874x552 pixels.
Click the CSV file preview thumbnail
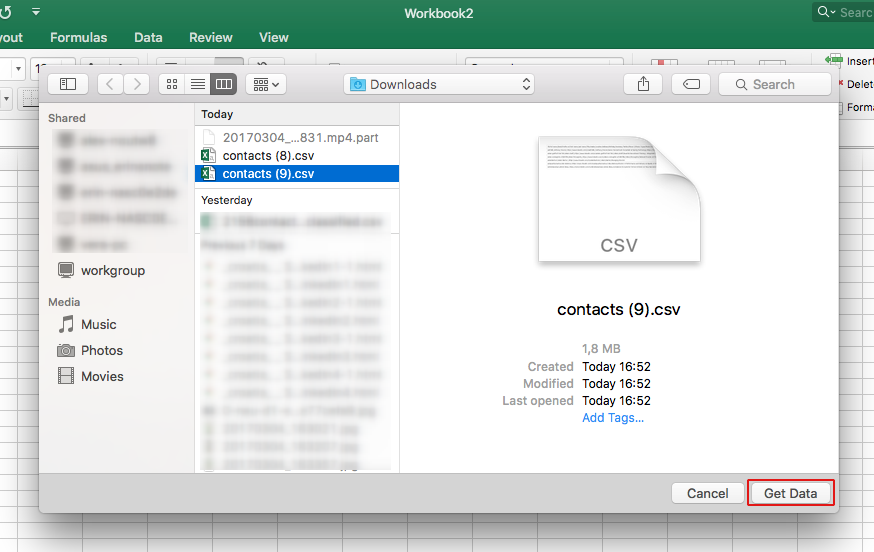click(619, 199)
